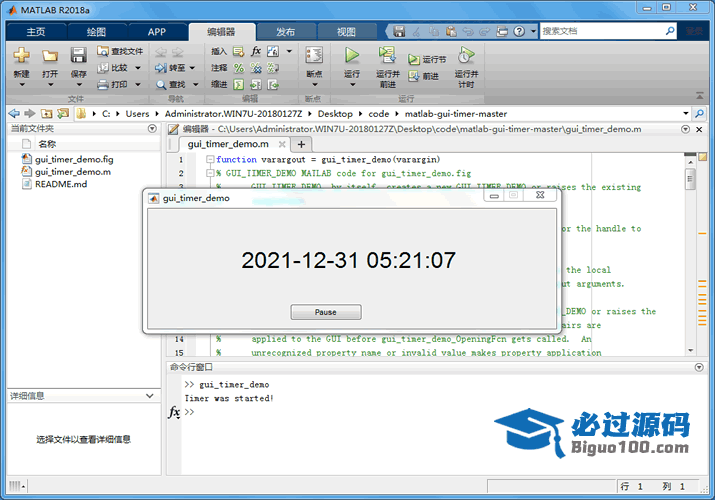The width and height of the screenshot is (715, 500).
Task: Click the up one level folder icon
Action: pyautogui.click(x=46, y=113)
